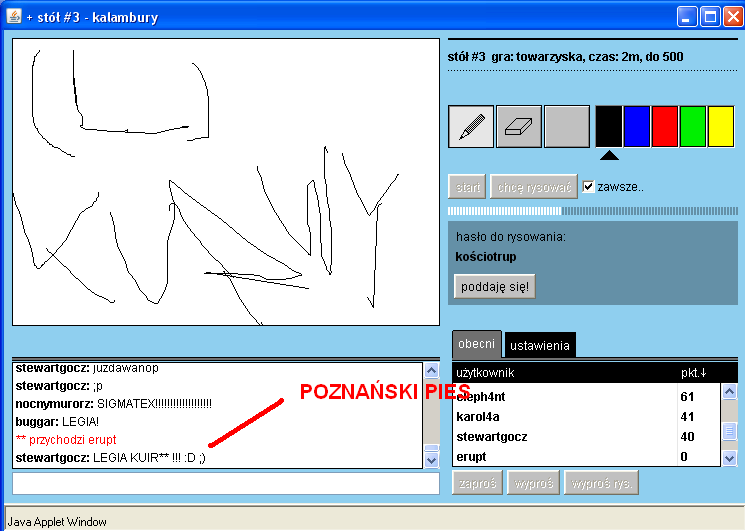Viewport: 745px width, 531px height.
Task: Pick the yellow color swatch
Action: tap(721, 126)
